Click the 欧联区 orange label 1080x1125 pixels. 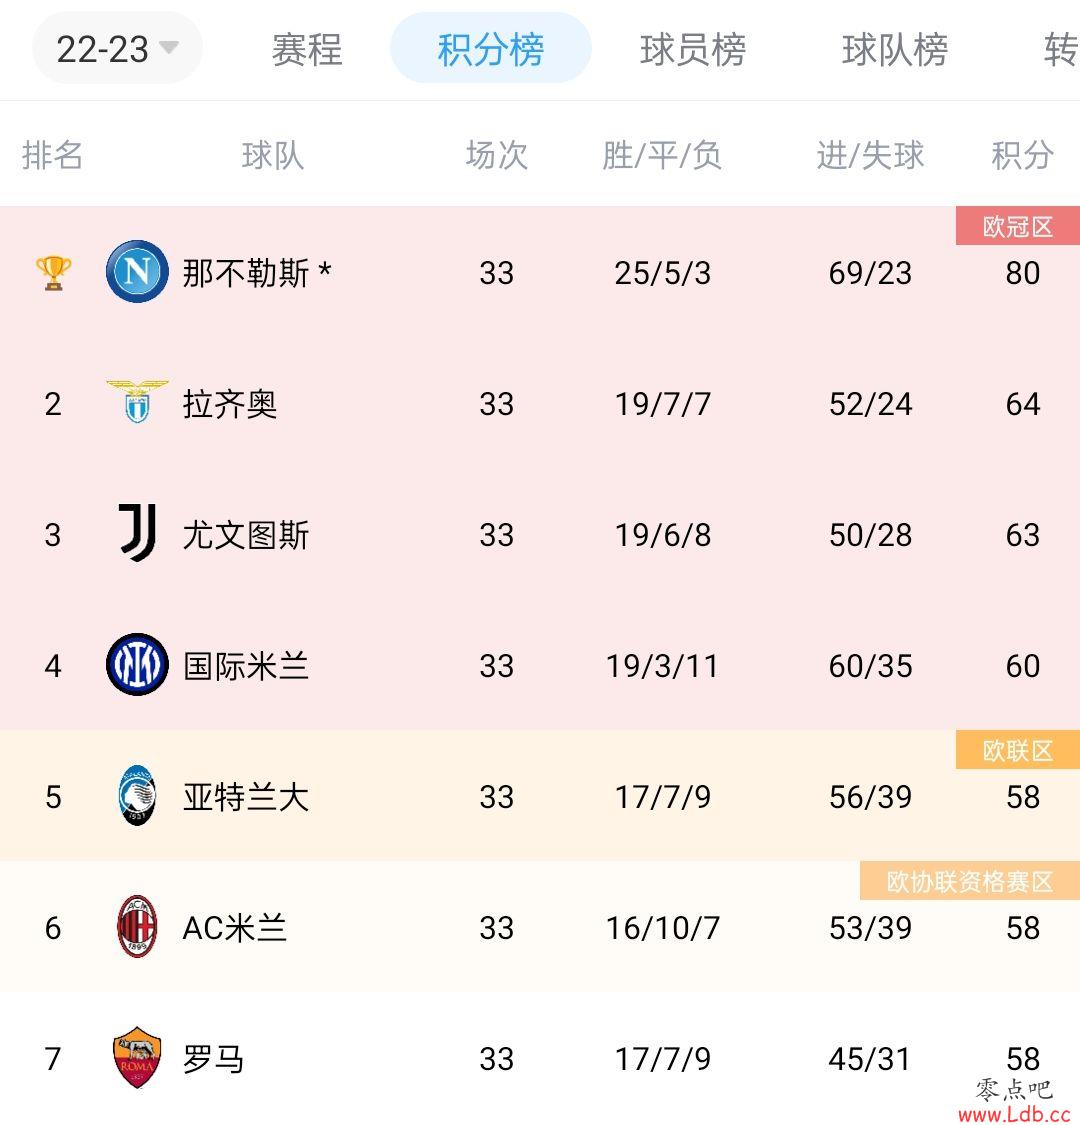1018,750
